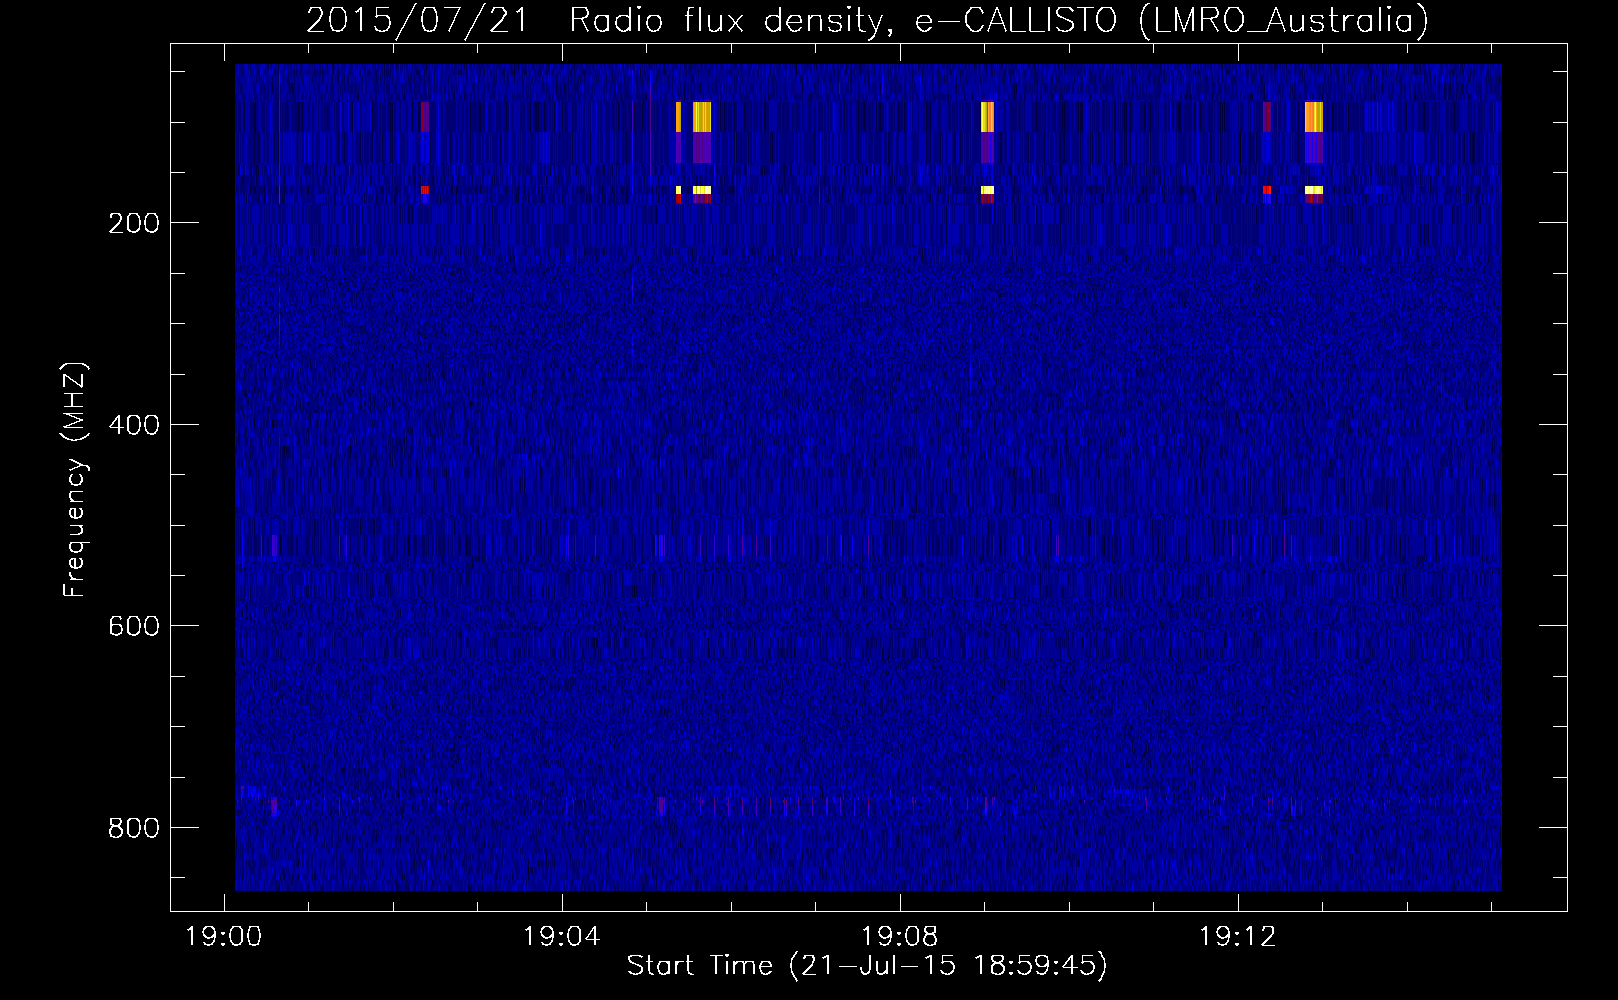
Task: Click the plot title 'Radio flux density, e-CALLISTO'
Action: click(x=843, y=21)
